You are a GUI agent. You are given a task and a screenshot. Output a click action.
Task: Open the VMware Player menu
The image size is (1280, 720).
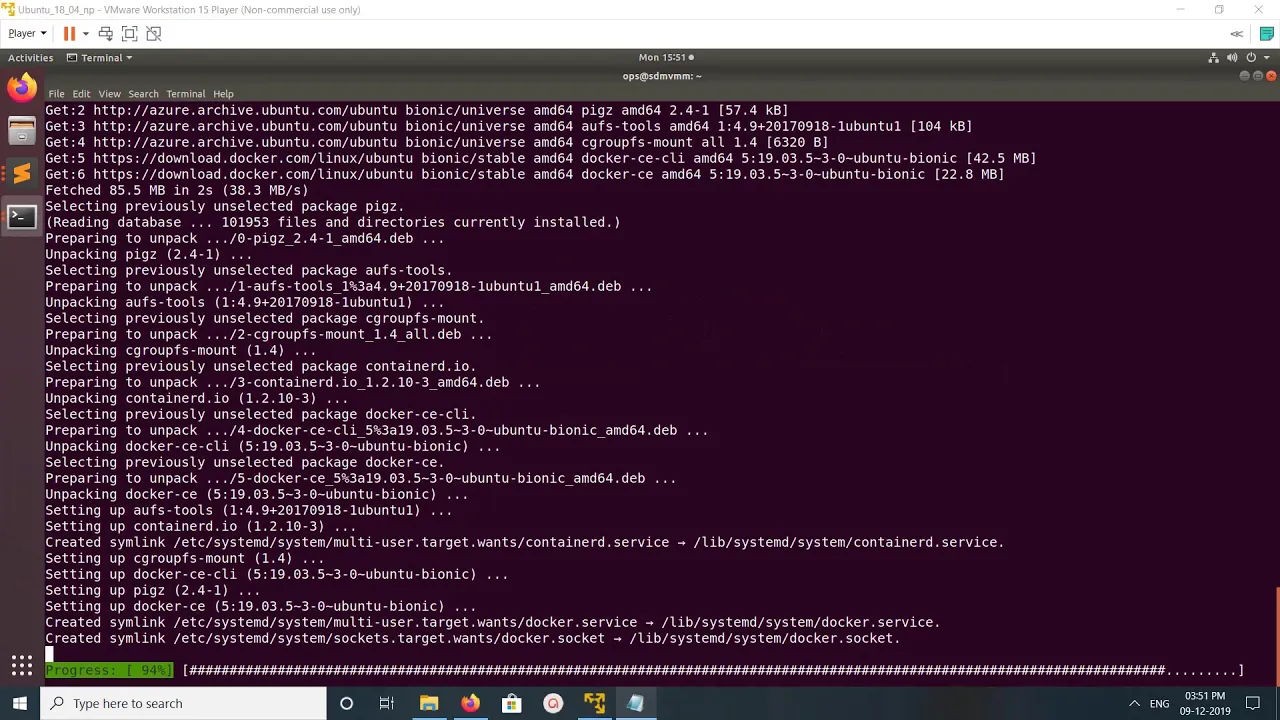point(27,33)
